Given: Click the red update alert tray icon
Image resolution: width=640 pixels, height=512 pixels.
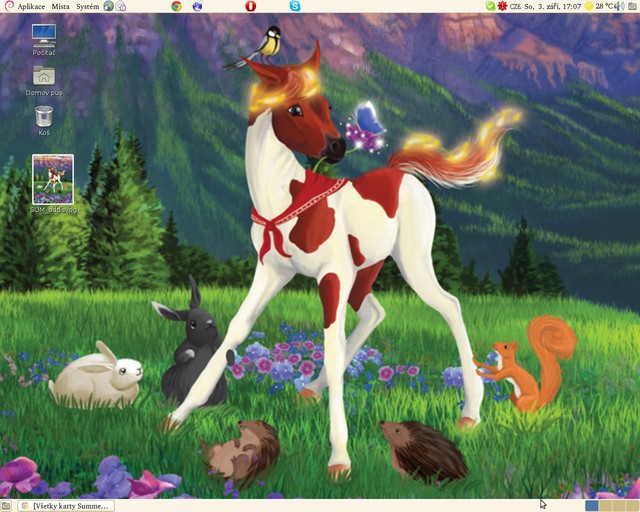Looking at the screenshot, I should [502, 6].
